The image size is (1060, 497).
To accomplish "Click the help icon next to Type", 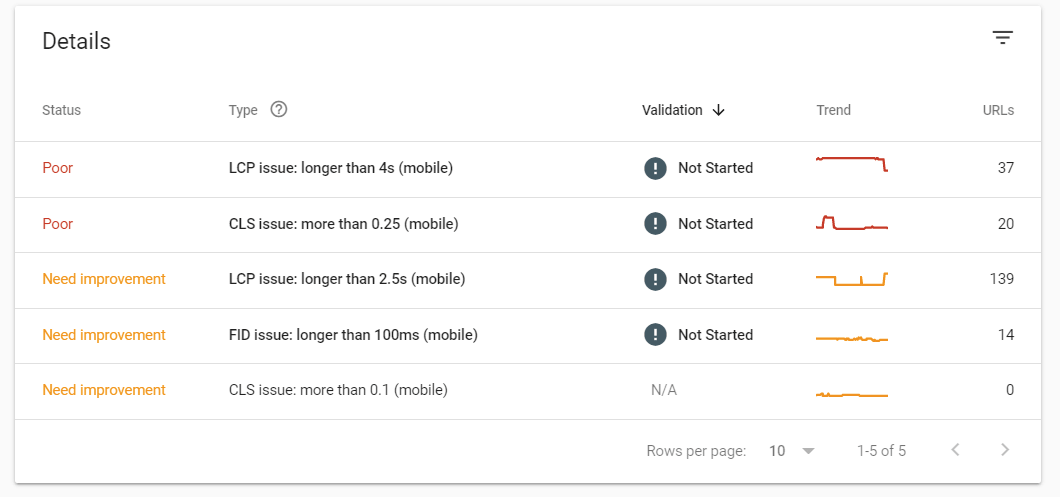I will click(x=279, y=110).
